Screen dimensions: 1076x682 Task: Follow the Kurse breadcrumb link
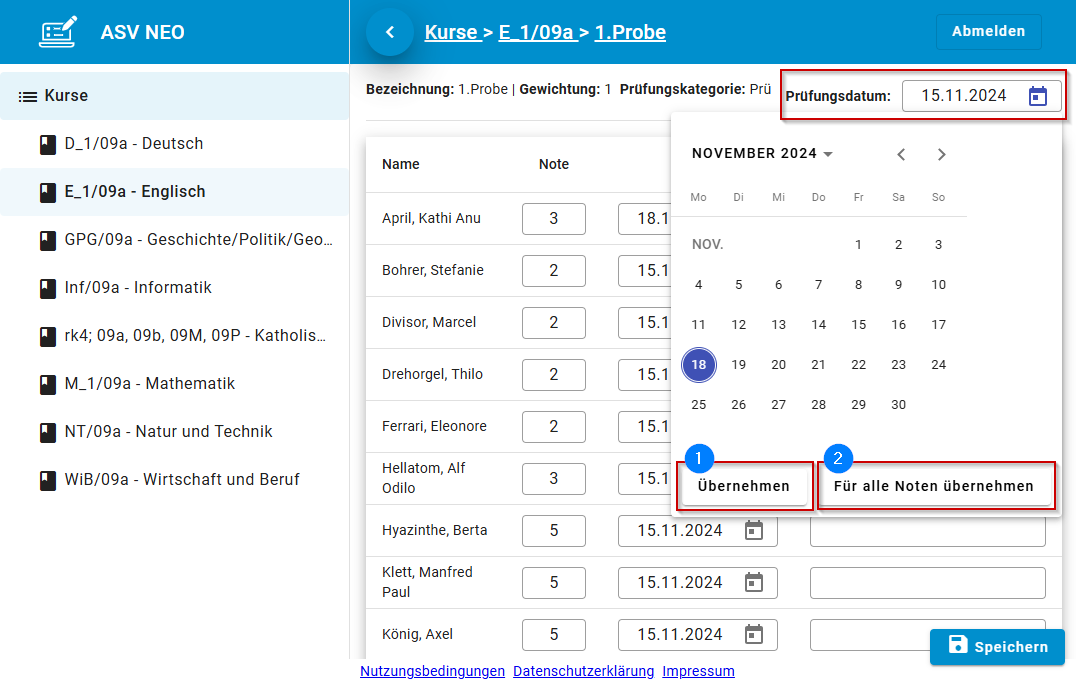[x=451, y=32]
